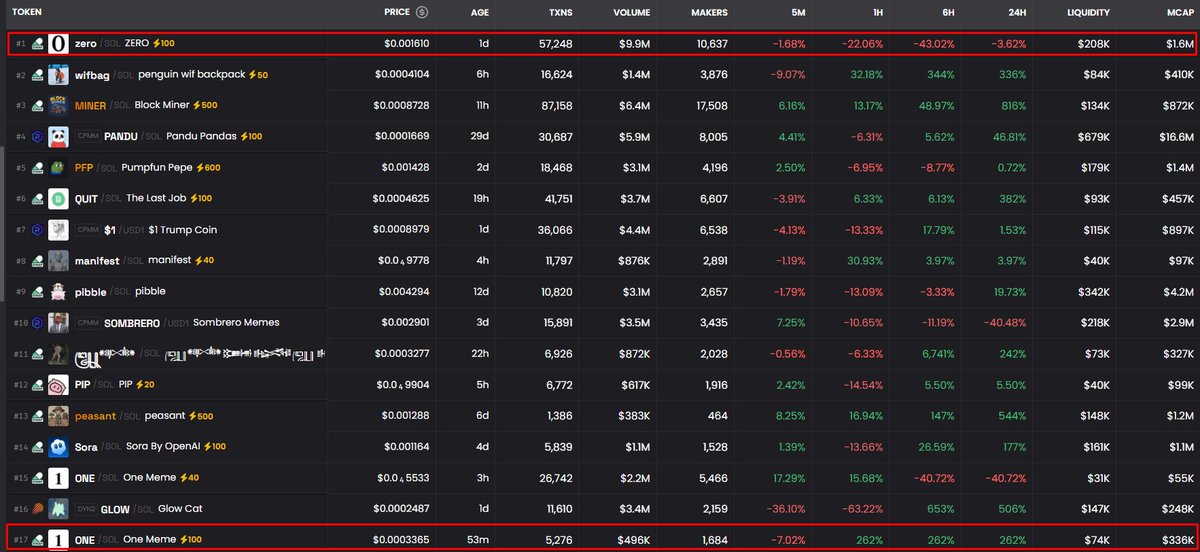
Task: Sort table by the AGE column header
Action: point(479,13)
